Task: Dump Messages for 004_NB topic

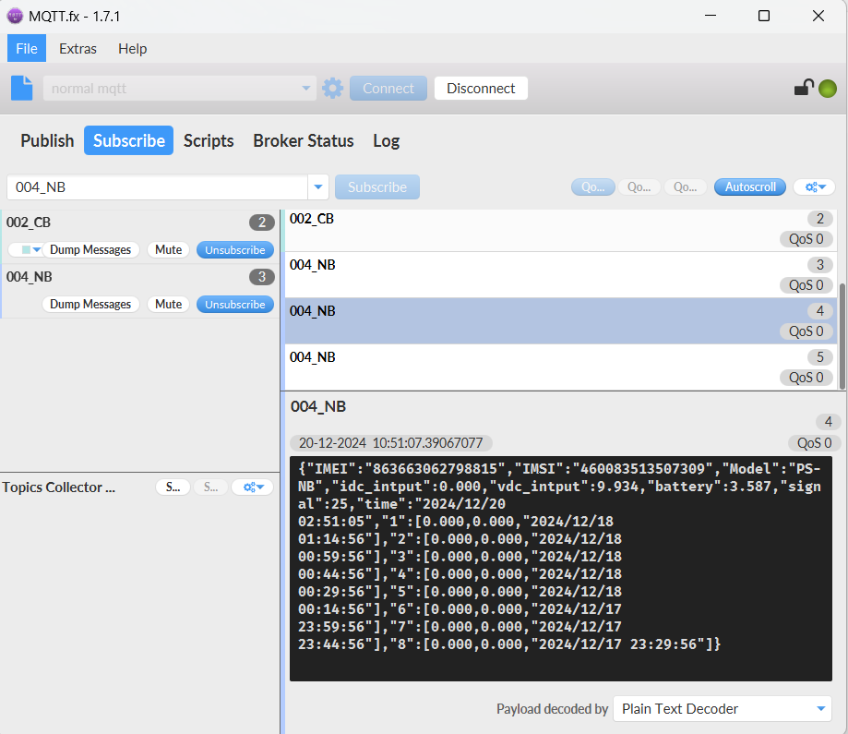Action: coord(90,304)
